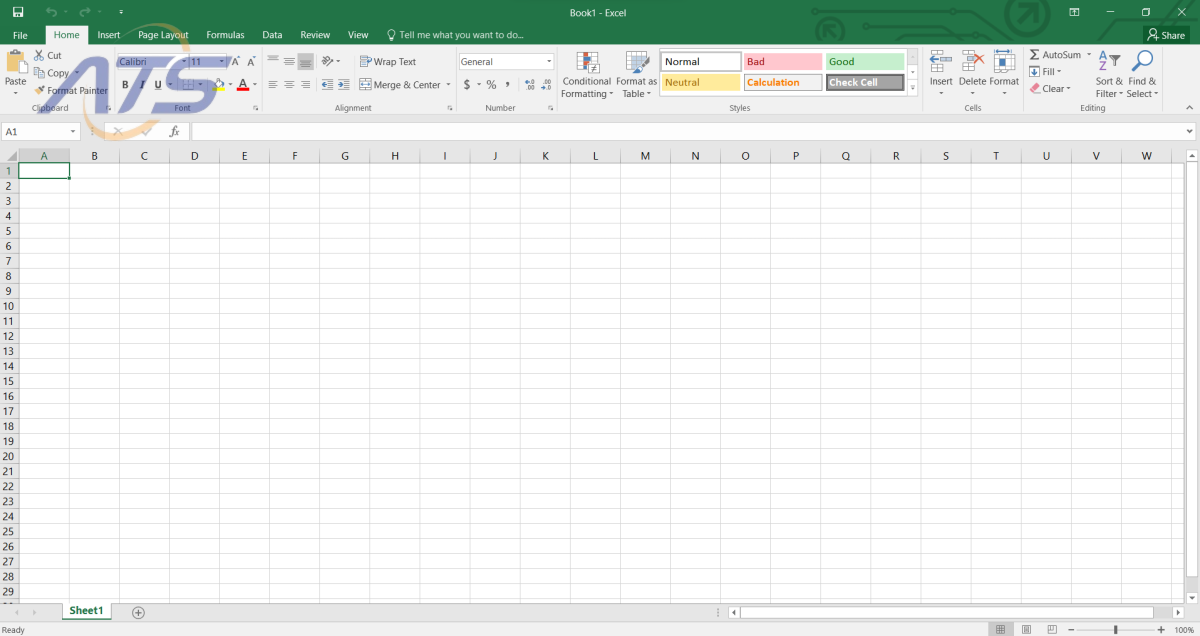Image resolution: width=1200 pixels, height=636 pixels.
Task: Click the Decrease Font Size icon
Action: tap(250, 62)
